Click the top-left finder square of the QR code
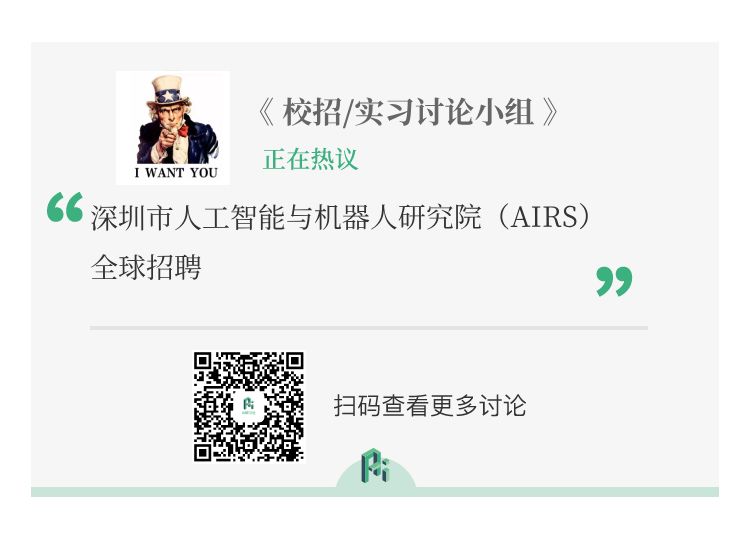750x552 pixels. tap(203, 361)
